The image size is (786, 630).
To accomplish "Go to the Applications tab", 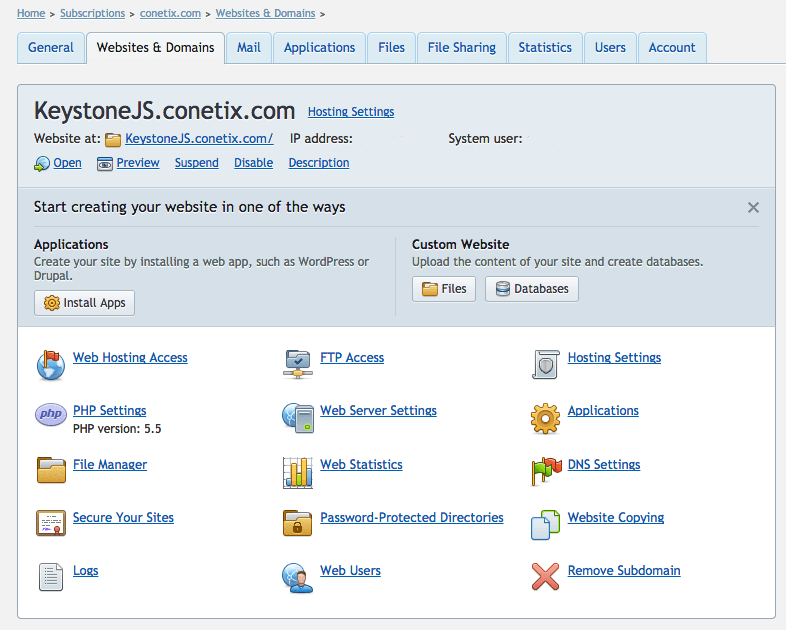I will (319, 48).
